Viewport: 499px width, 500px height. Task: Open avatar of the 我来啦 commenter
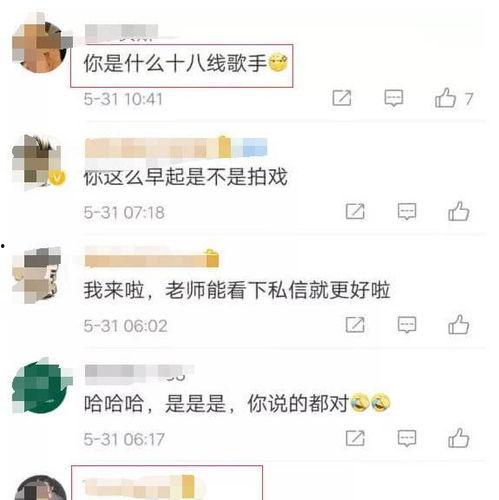coord(38,275)
